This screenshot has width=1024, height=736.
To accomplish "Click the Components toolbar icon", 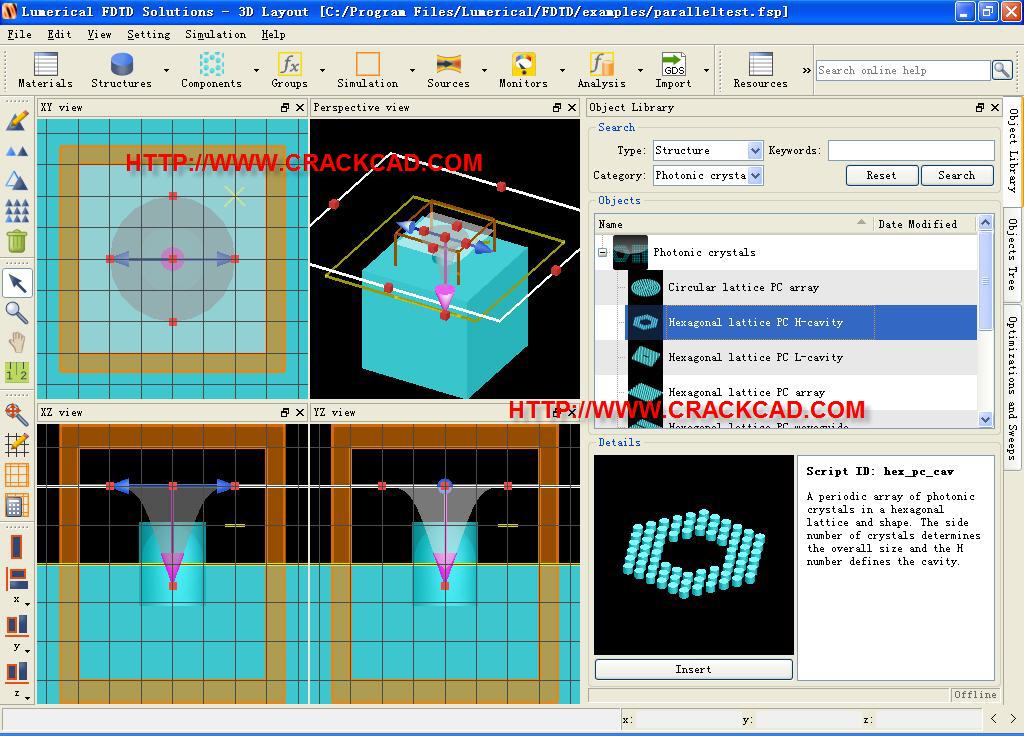I will (212, 64).
